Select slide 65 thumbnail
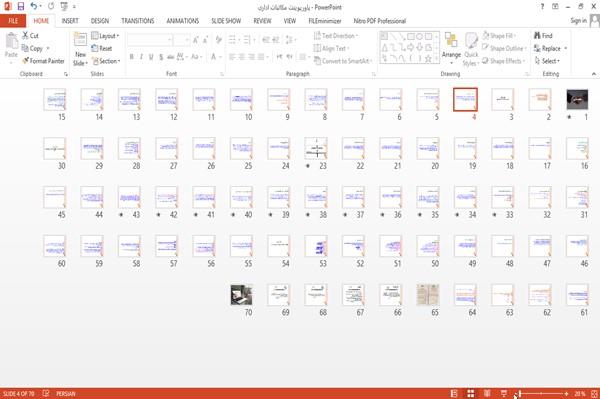The image size is (600, 399). [428, 295]
